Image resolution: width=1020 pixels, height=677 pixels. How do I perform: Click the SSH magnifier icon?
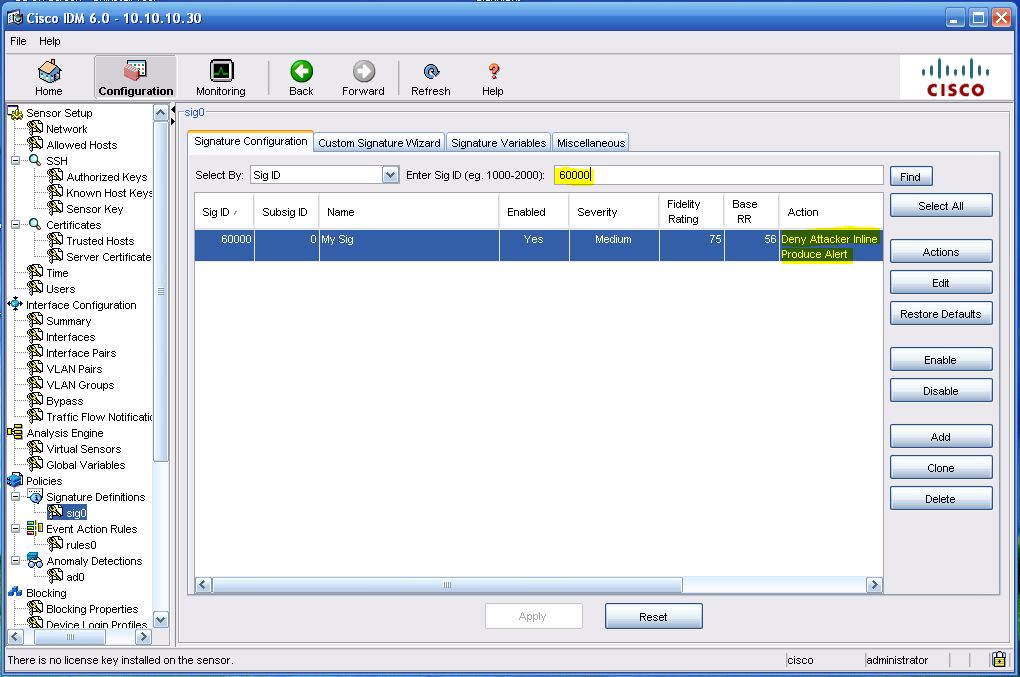click(x=35, y=160)
